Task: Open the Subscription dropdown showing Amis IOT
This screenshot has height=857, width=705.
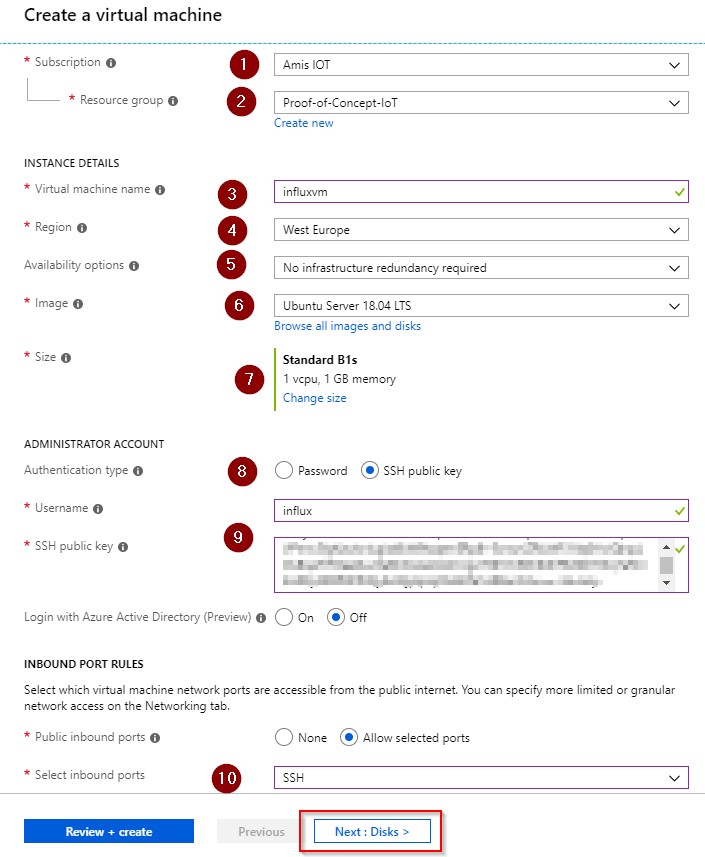Action: click(x=480, y=65)
